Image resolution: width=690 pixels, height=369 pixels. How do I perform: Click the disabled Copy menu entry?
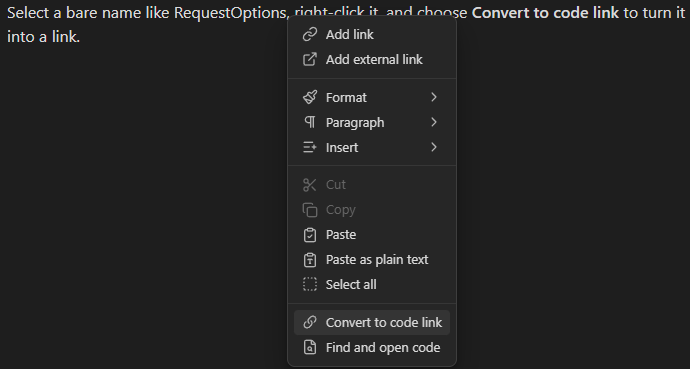point(372,210)
